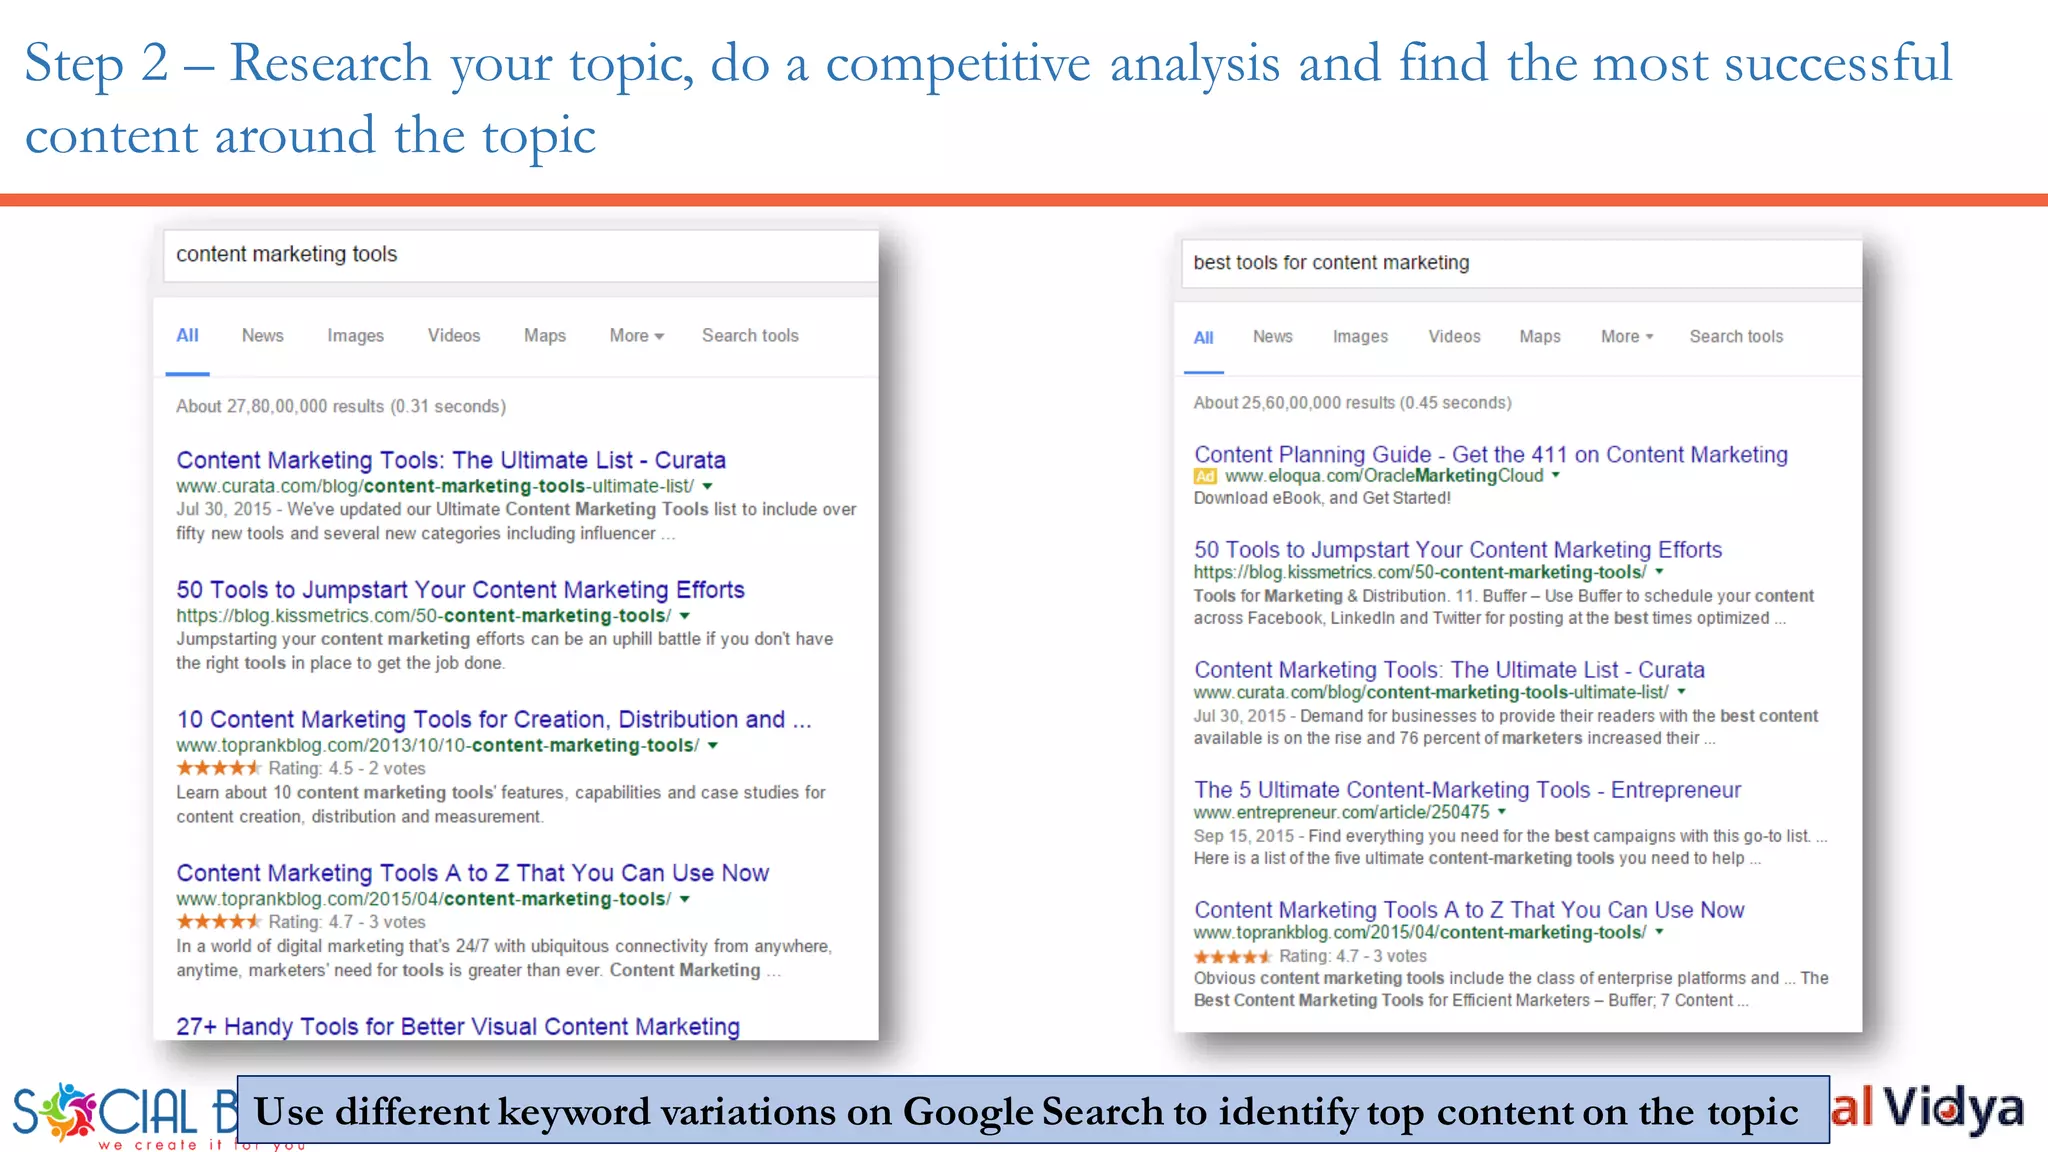Click the Digital Vidya logo

[1928, 1109]
